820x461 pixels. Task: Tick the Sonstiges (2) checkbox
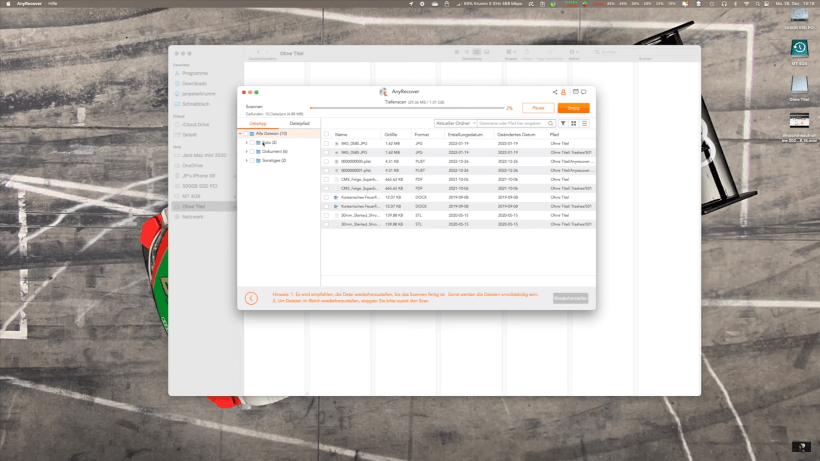coord(252,160)
